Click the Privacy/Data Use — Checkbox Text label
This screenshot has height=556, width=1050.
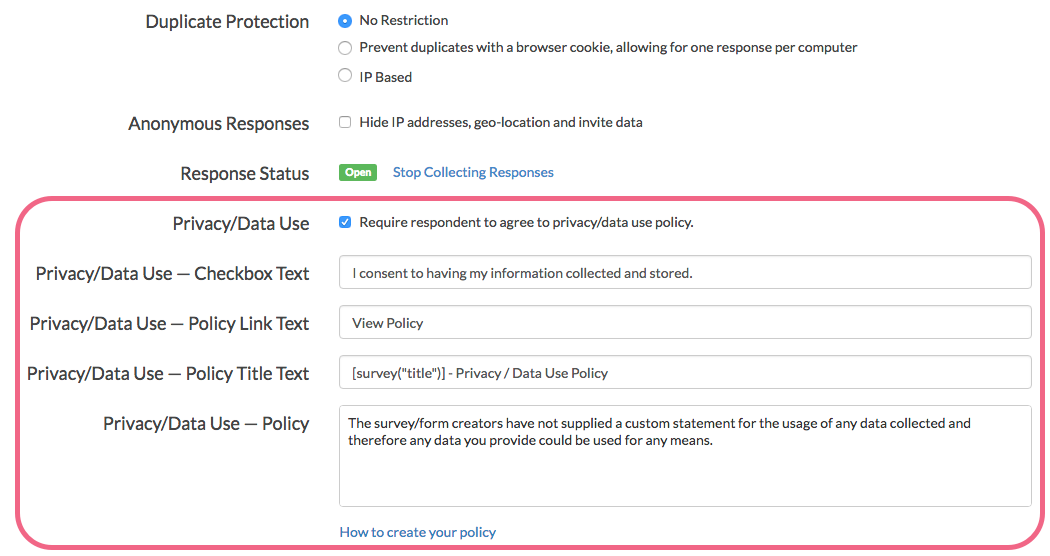coord(172,274)
